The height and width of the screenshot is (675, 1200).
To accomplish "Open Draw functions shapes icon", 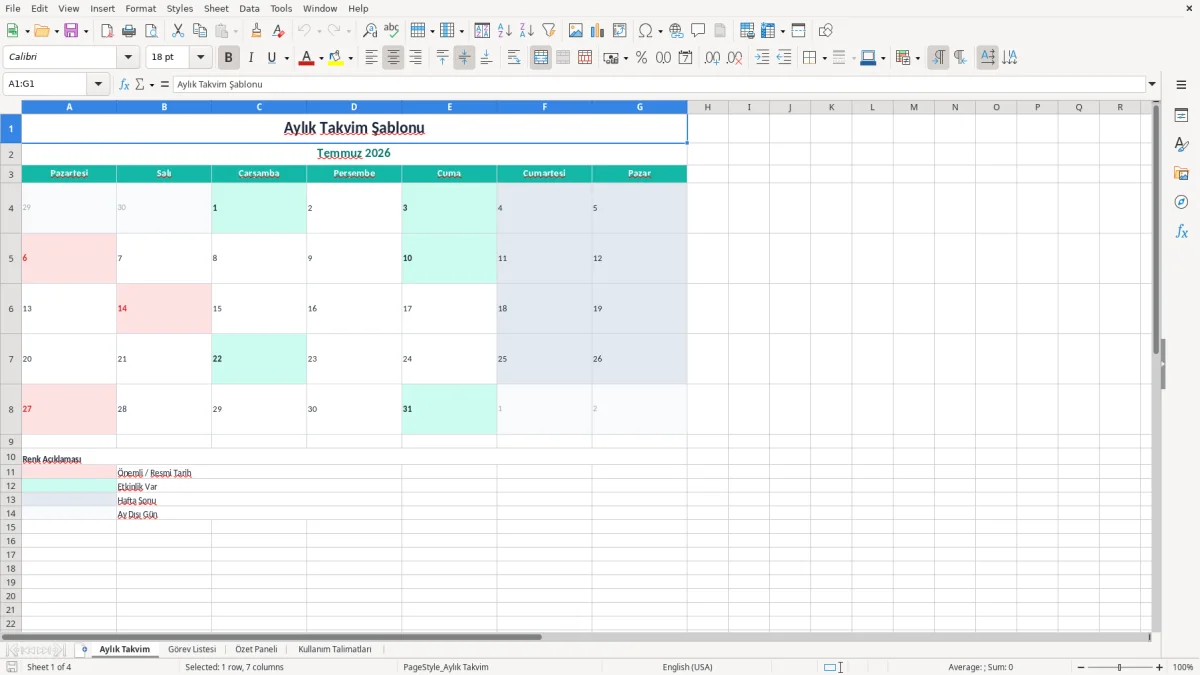I will pos(826,31).
